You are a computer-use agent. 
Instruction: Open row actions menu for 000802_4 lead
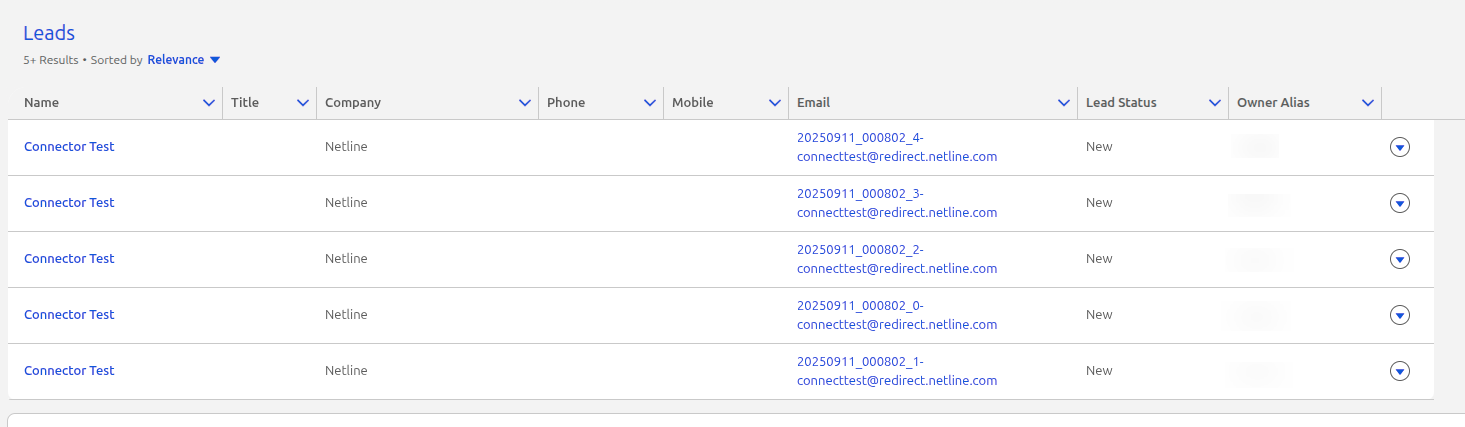click(x=1400, y=147)
